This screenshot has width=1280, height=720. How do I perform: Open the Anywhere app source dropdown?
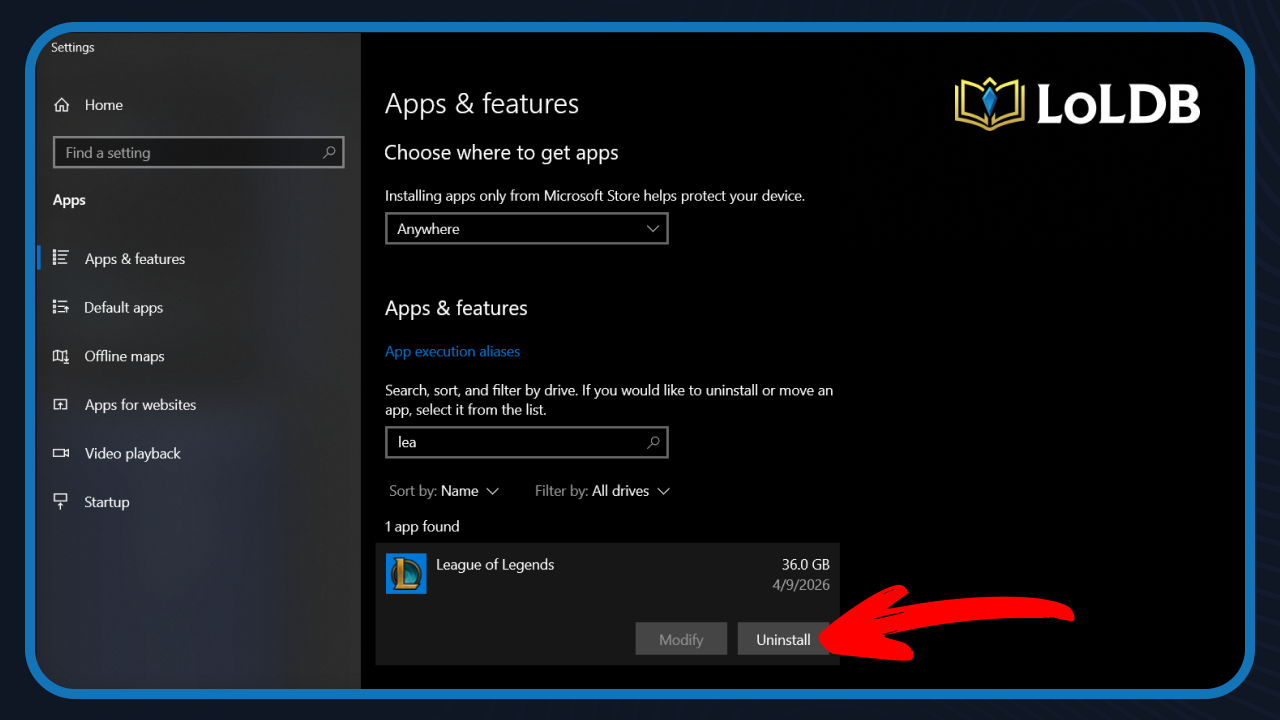[527, 228]
